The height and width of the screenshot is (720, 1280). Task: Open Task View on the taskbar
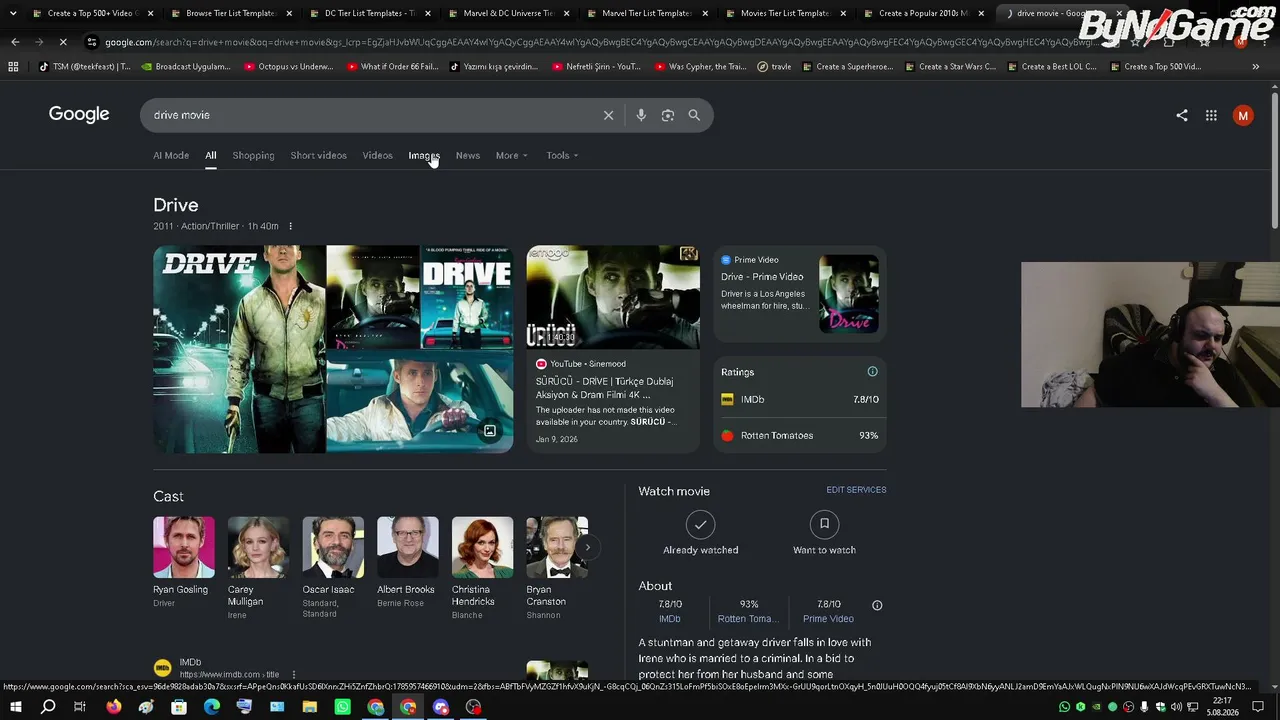80,707
